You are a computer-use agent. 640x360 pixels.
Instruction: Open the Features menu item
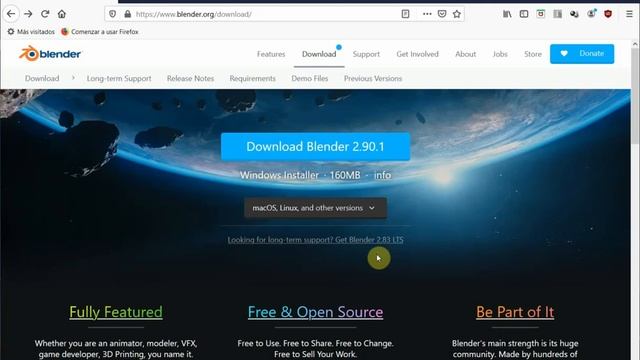pyautogui.click(x=271, y=54)
